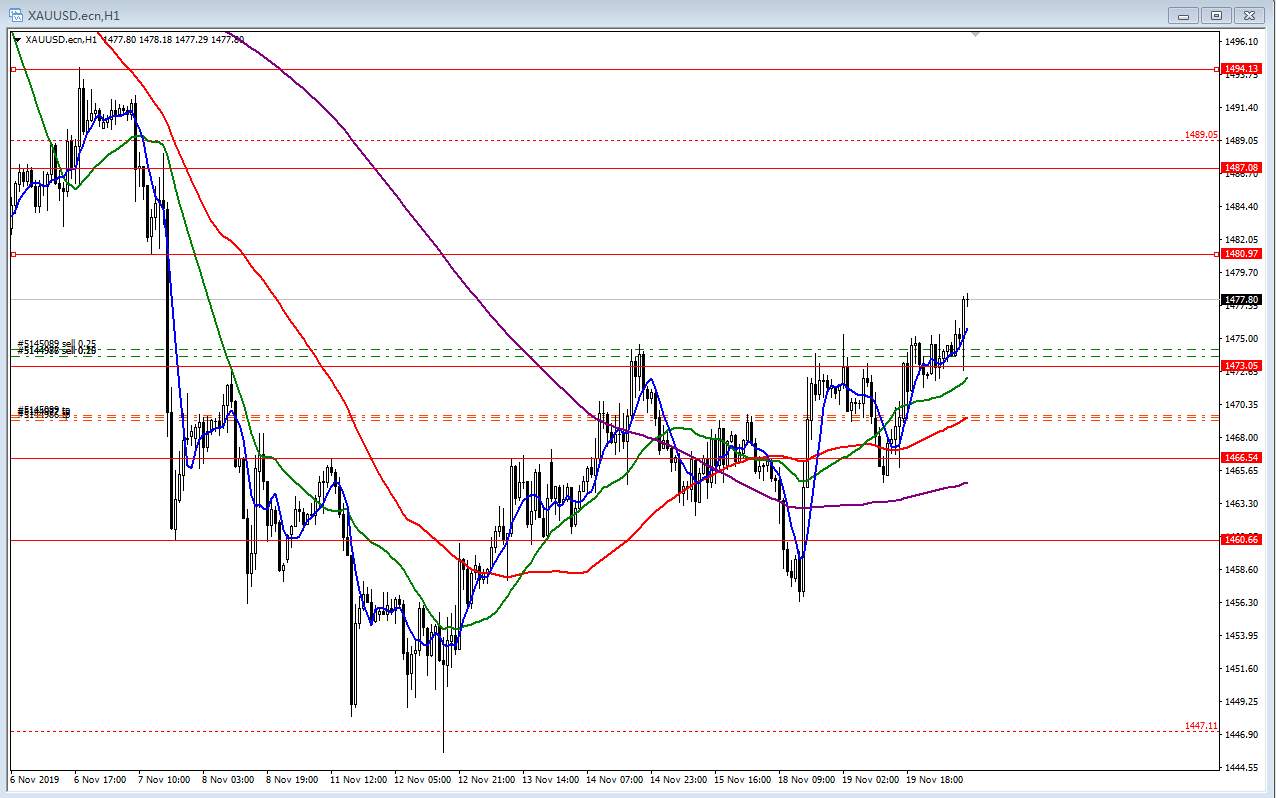1277x798 pixels.
Task: Click the 8 Nov 03:00 time label
Action: coord(229,778)
